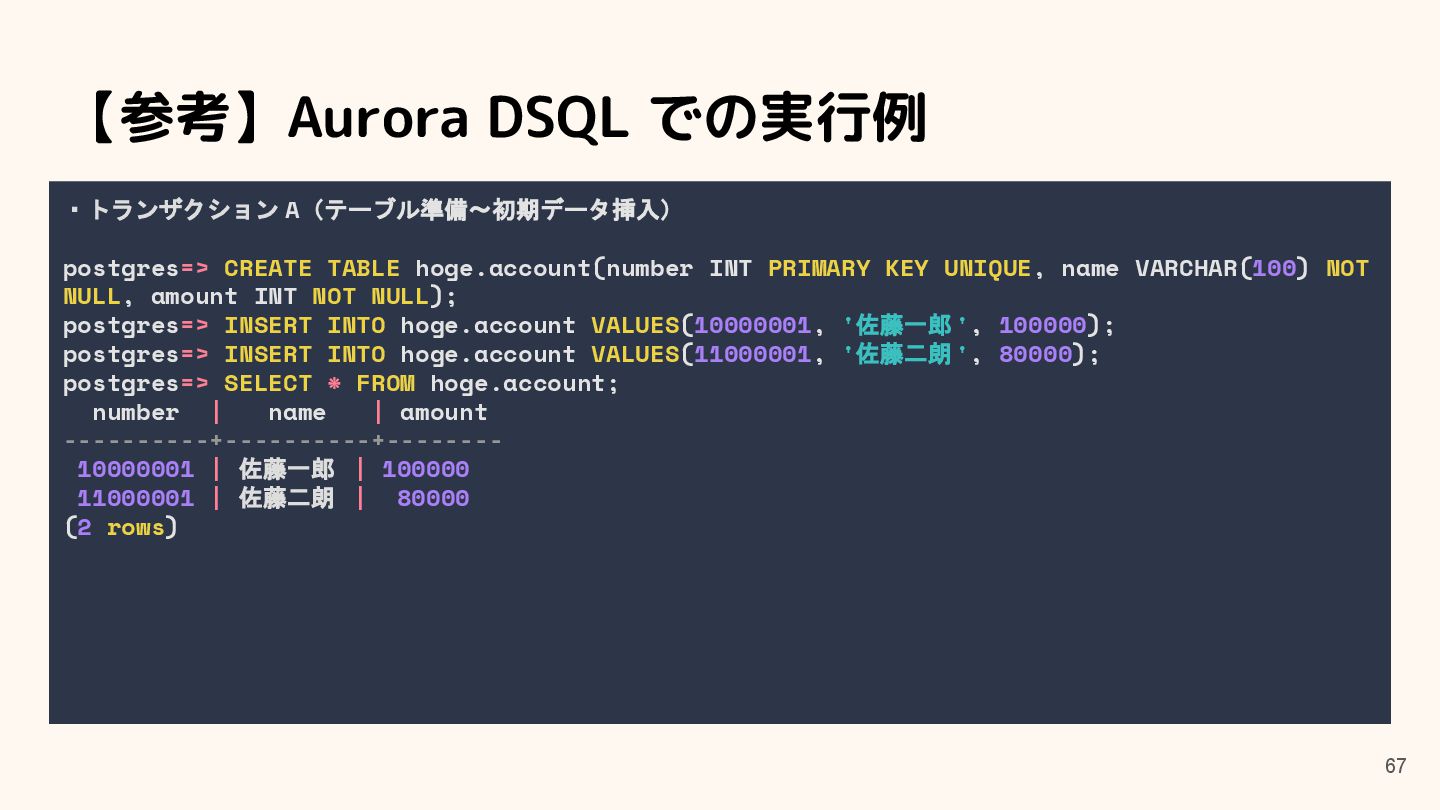Click the value 80000 in the second INSERT
This screenshot has height=810, width=1440.
pyautogui.click(x=1036, y=354)
